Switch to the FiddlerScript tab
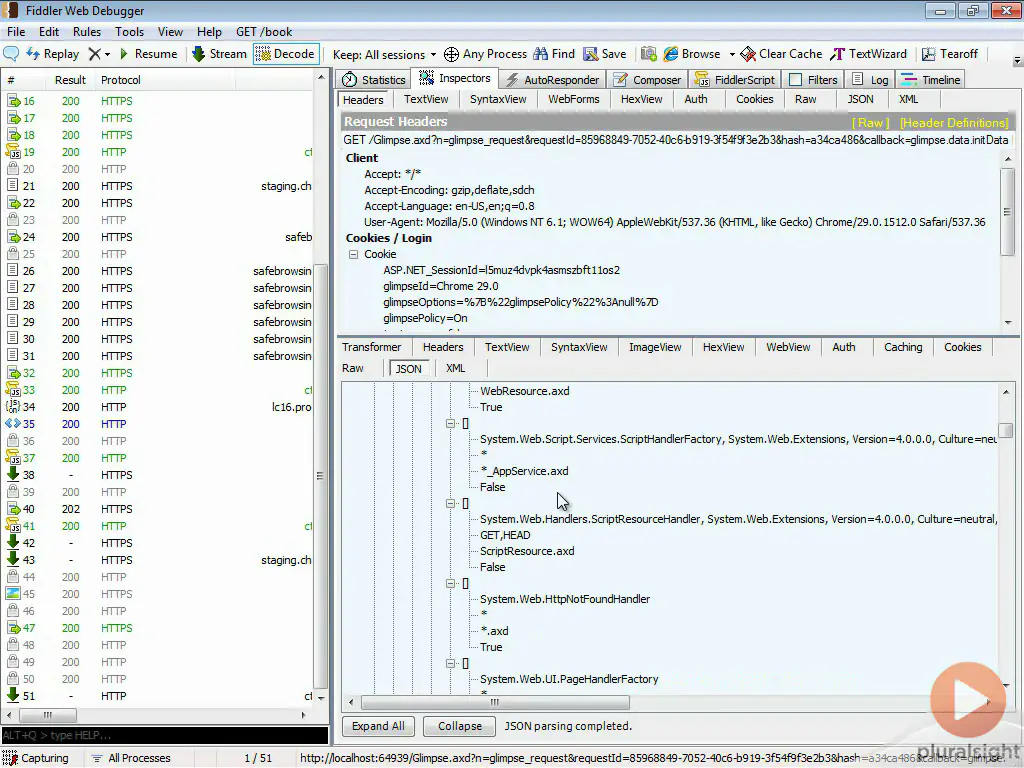This screenshot has width=1024, height=768. point(735,80)
